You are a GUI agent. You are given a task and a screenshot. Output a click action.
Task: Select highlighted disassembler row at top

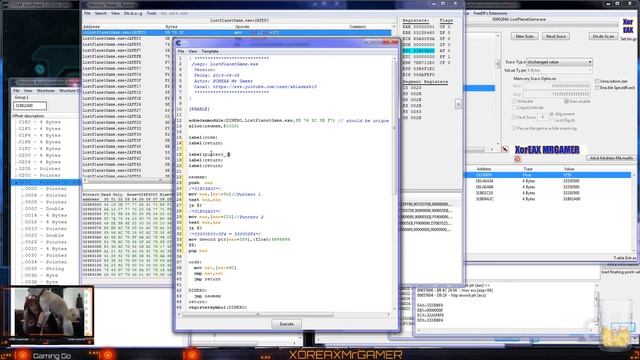pyautogui.click(x=237, y=32)
